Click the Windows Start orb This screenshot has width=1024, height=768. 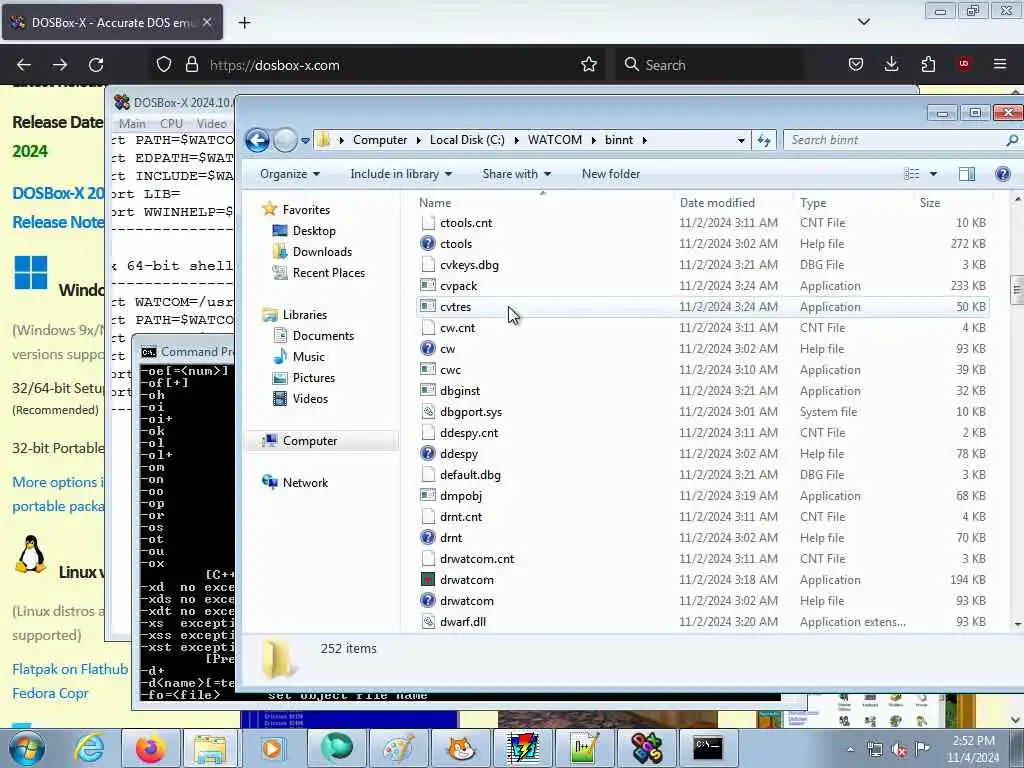coord(26,748)
